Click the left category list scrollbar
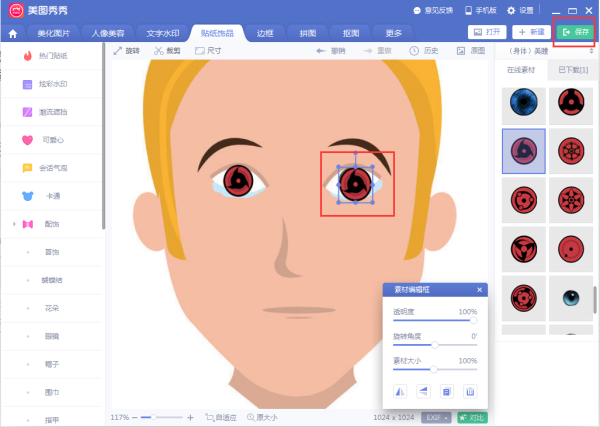Screen dimensions: 600x427 pos(103,135)
